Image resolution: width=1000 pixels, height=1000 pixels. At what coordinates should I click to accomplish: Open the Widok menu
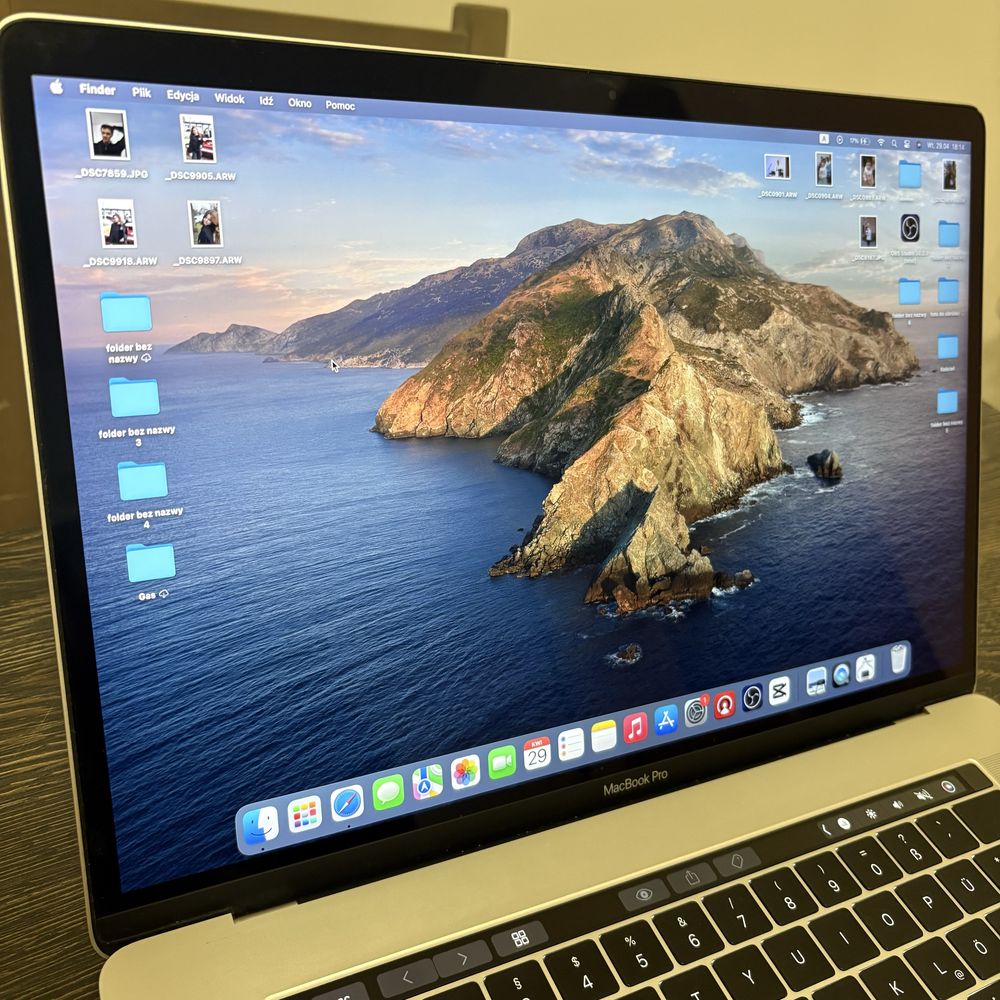230,98
